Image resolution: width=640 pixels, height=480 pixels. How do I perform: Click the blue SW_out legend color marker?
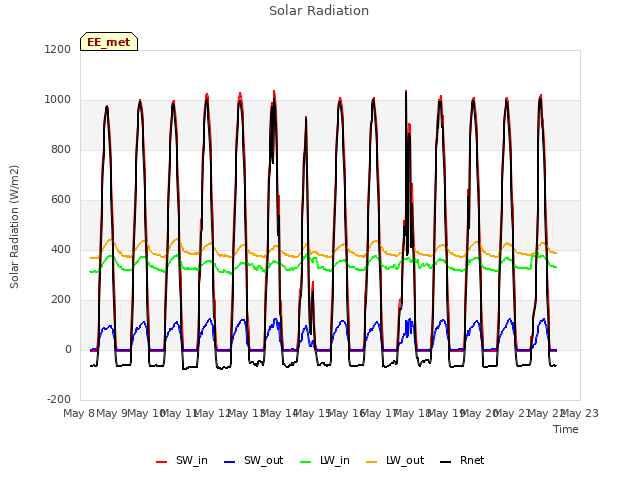pos(230,462)
